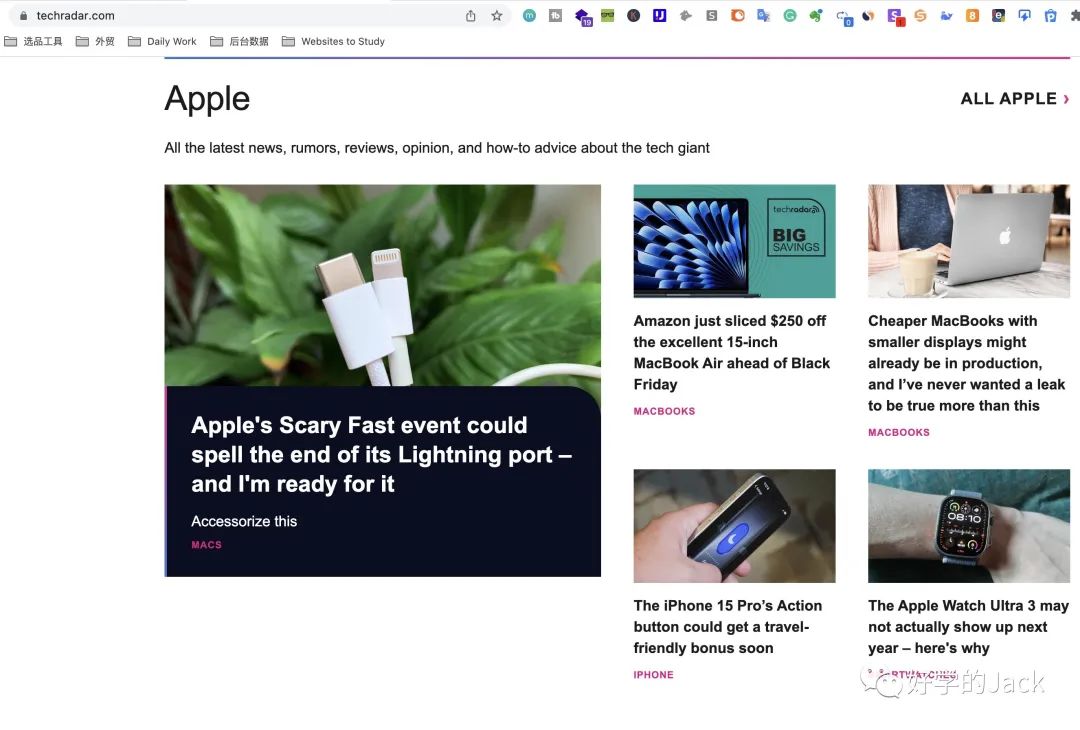The width and height of the screenshot is (1080, 730).
Task: Click the 'Accessorize this' subtitle text
Action: point(244,521)
